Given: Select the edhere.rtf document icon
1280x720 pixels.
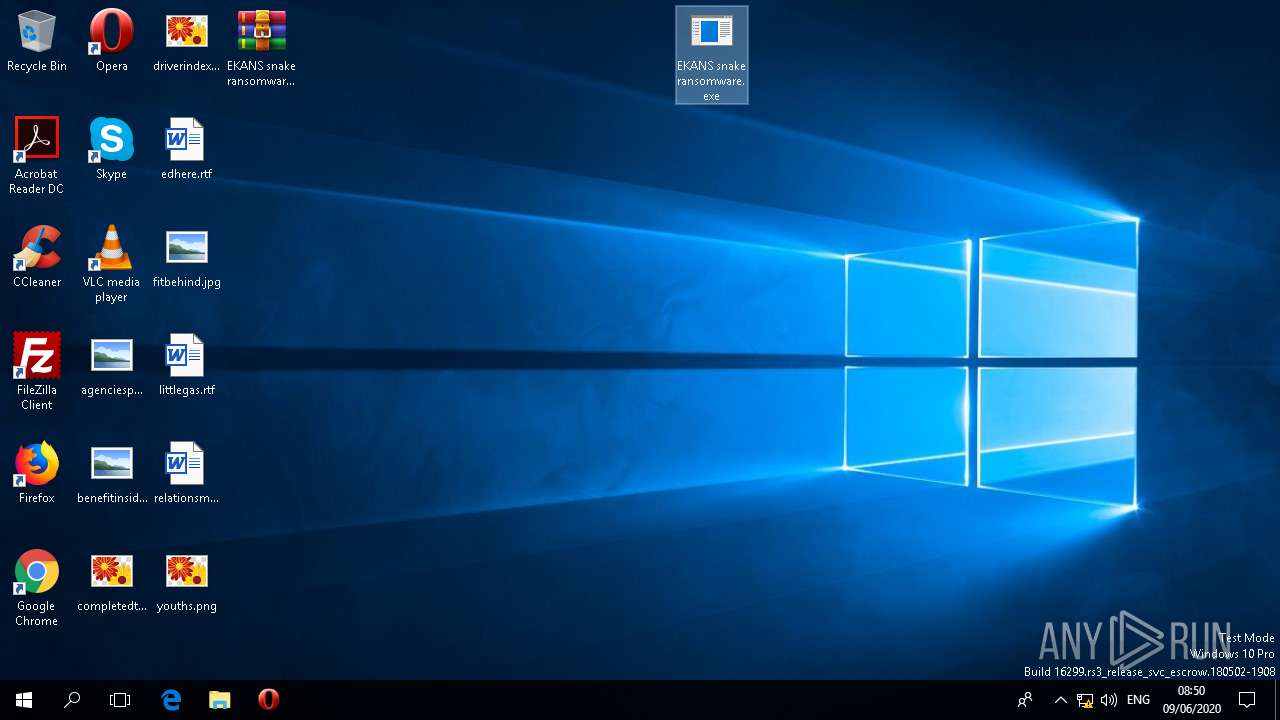Looking at the screenshot, I should (x=186, y=150).
